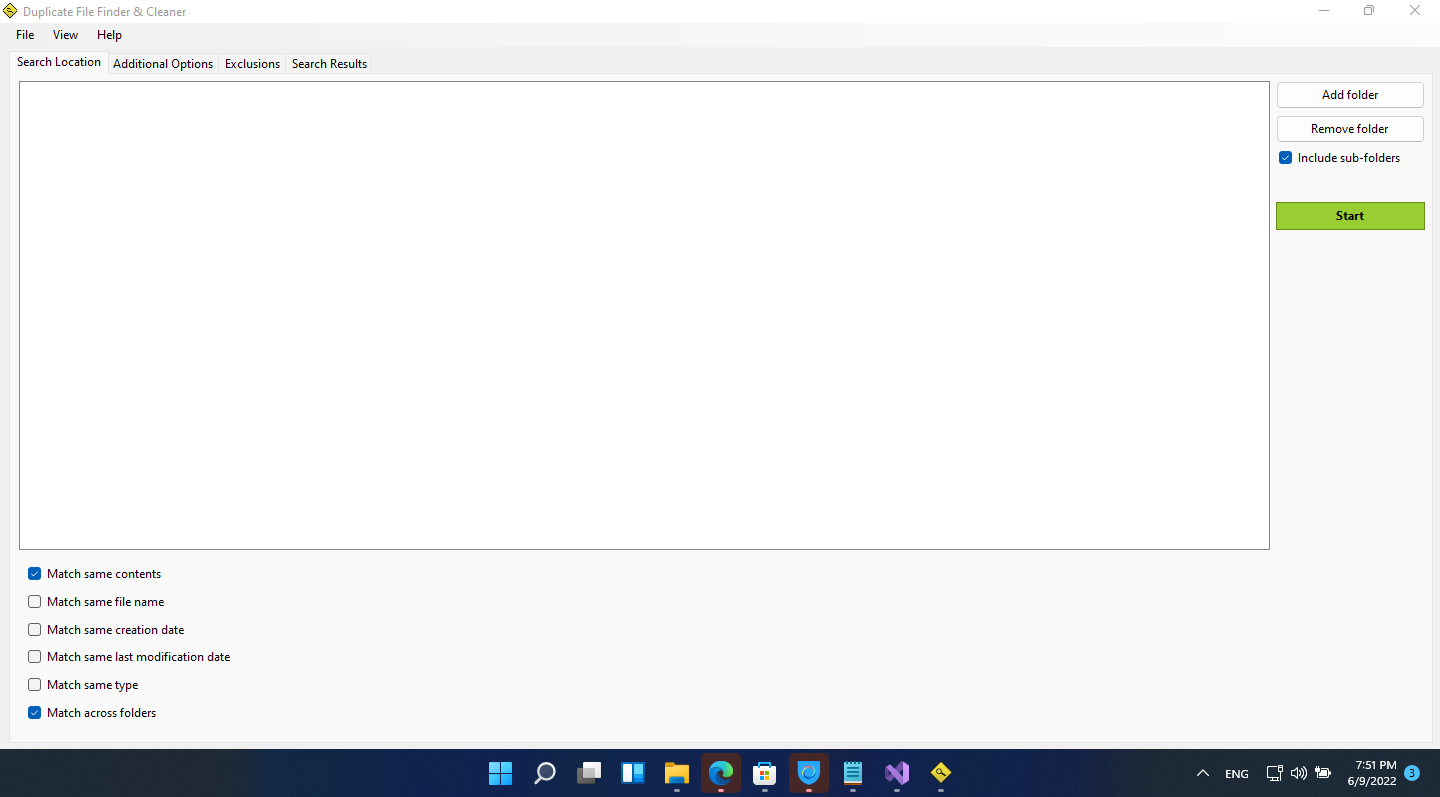1440x797 pixels.
Task: Close the Duplicate File Finder window
Action: pos(1415,11)
